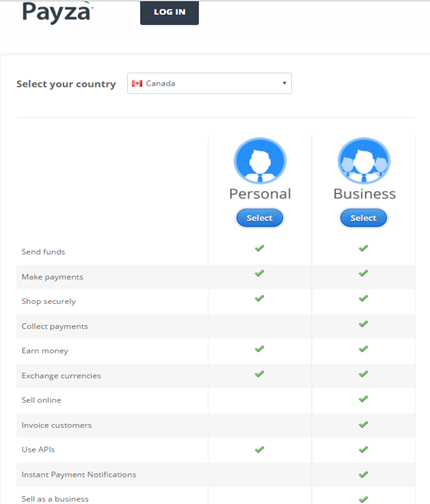Click Personal checkmark for Exchange currencies
Image resolution: width=430 pixels, height=504 pixels.
259,374
